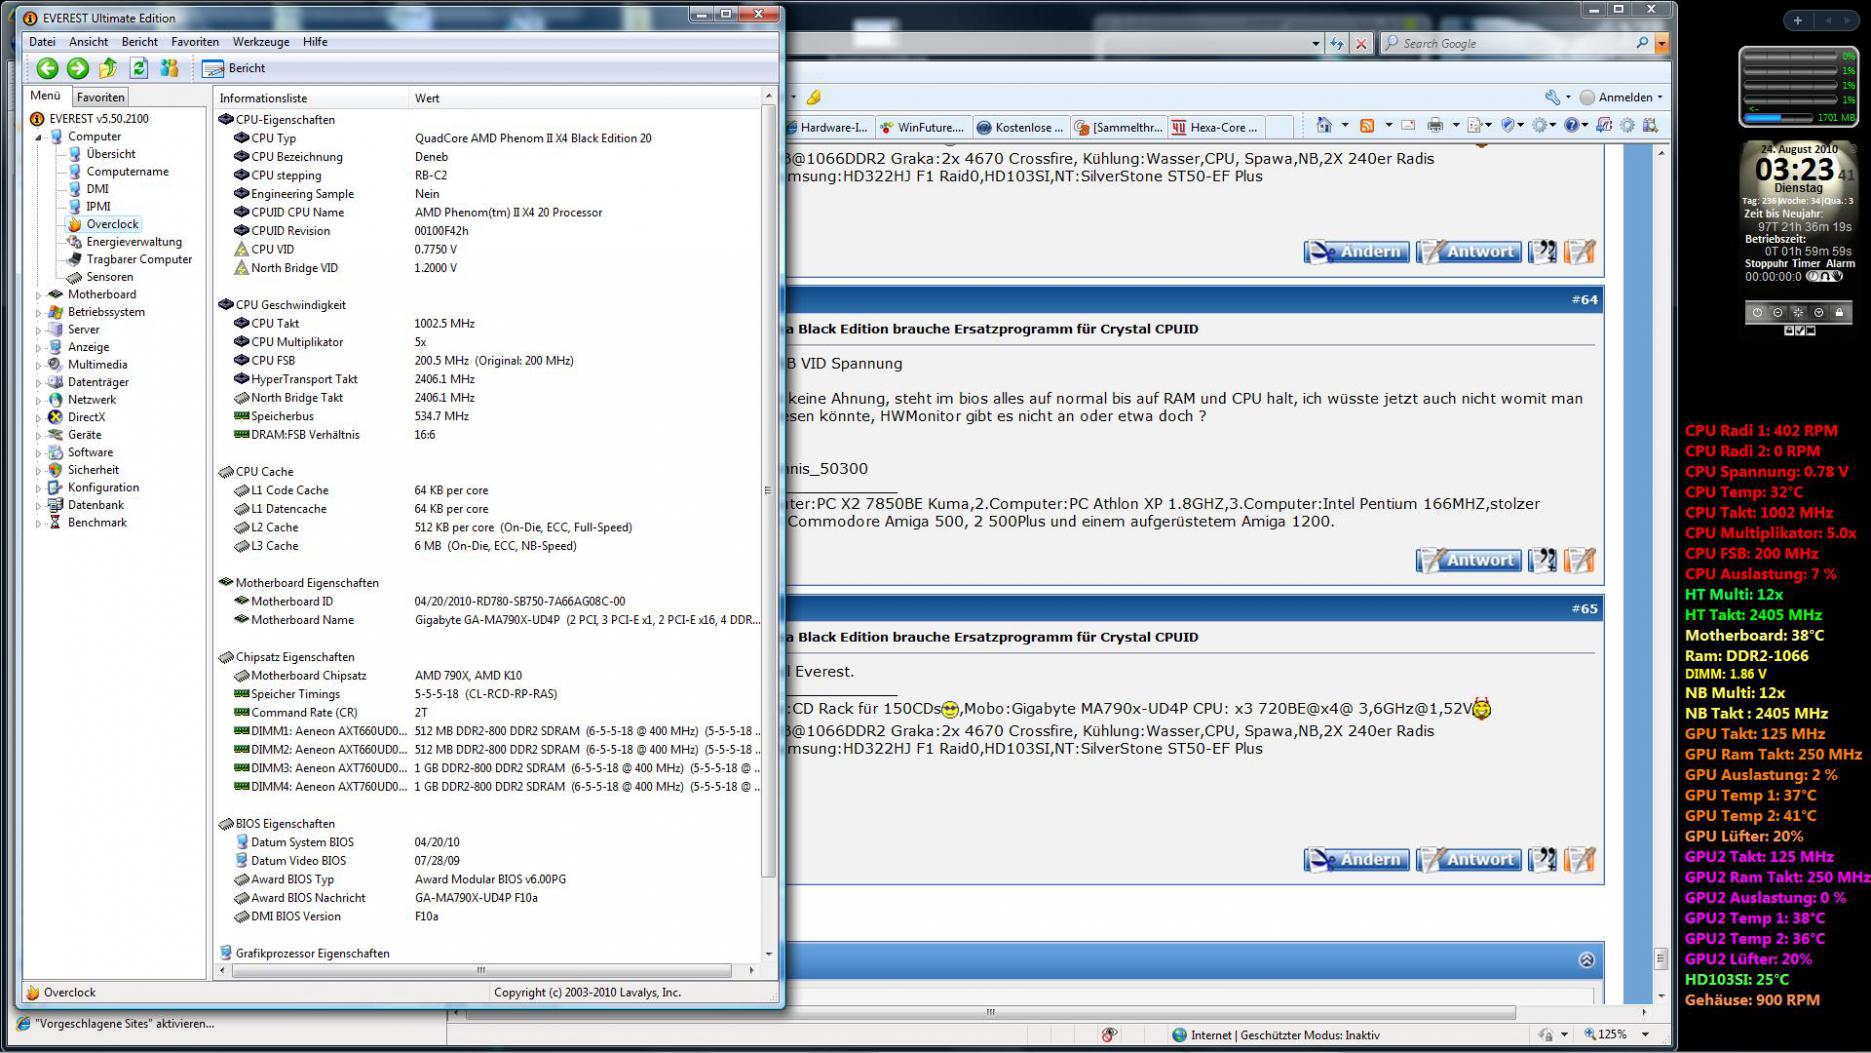
Task: Open Datei menu in EVEREST
Action: point(42,42)
